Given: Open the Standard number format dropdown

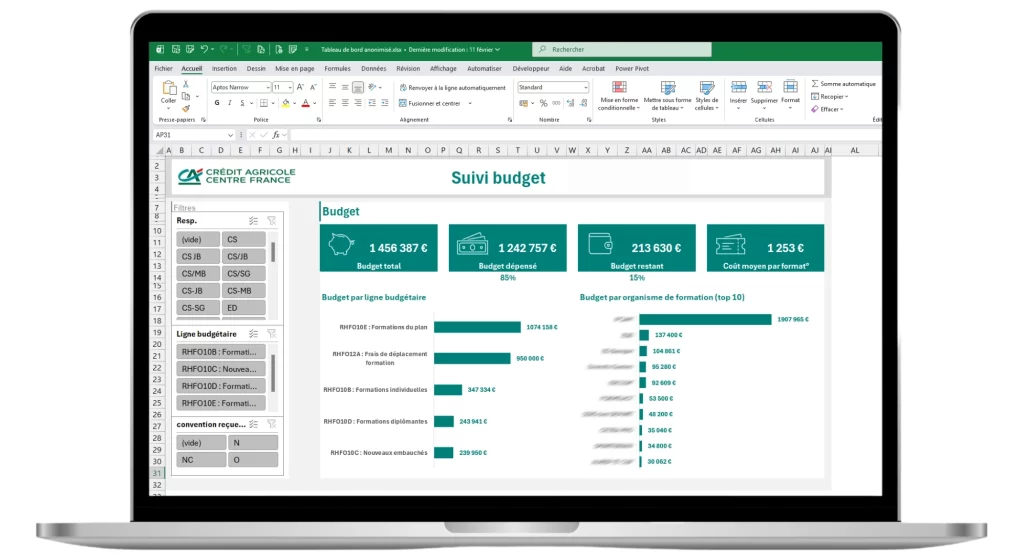Looking at the screenshot, I should [585, 88].
